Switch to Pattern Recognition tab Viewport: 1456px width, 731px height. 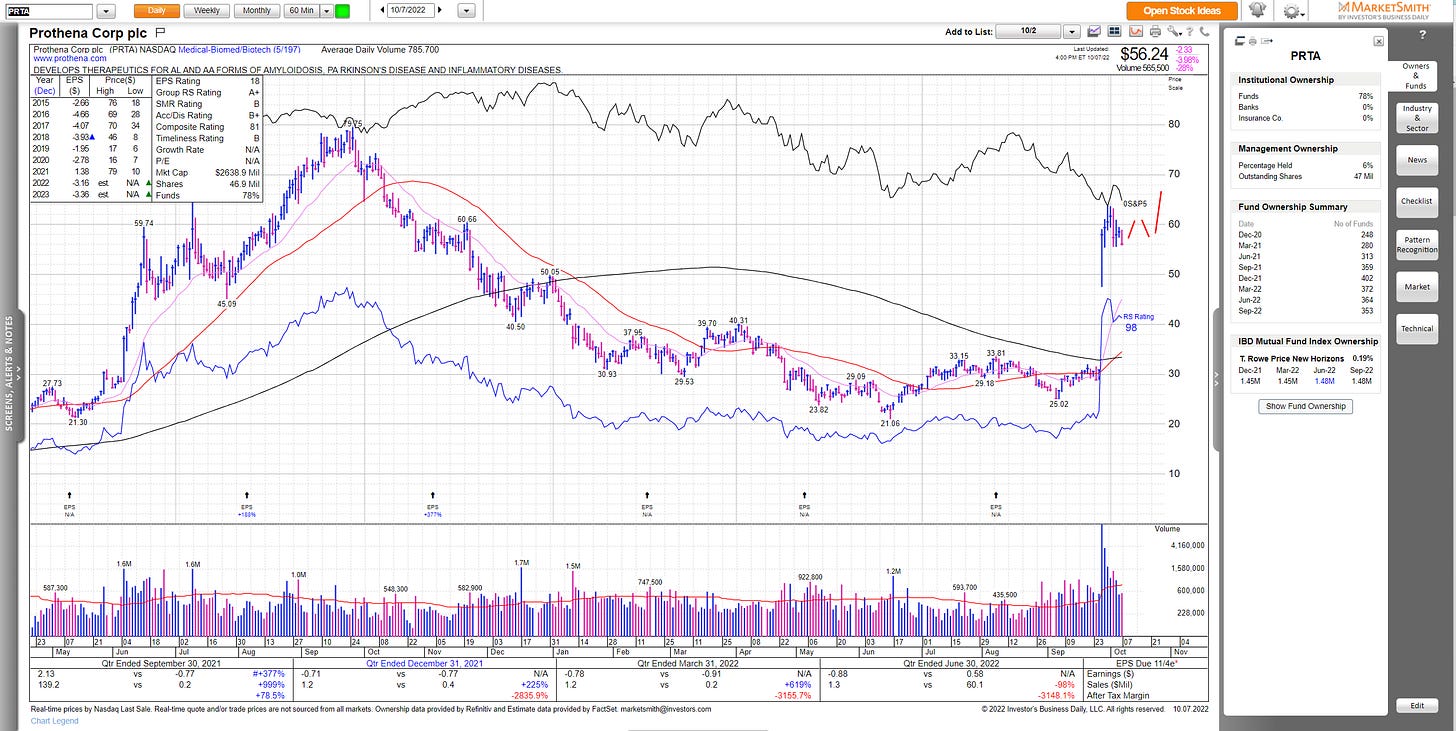[x=1416, y=245]
